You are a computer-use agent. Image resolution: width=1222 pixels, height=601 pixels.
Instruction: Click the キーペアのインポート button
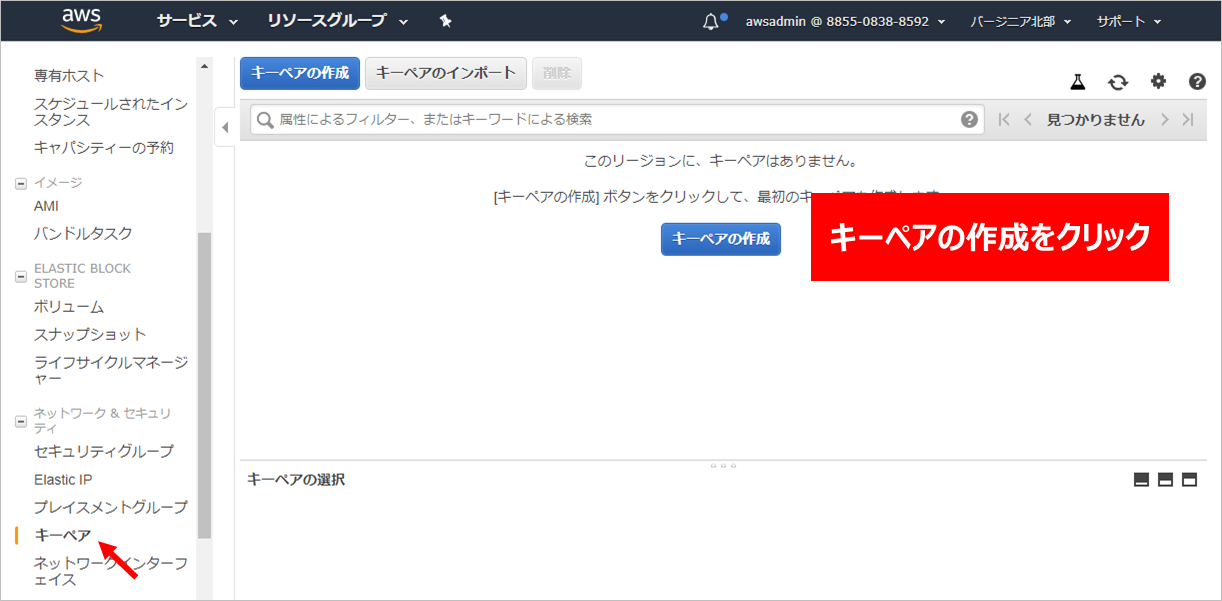(446, 73)
